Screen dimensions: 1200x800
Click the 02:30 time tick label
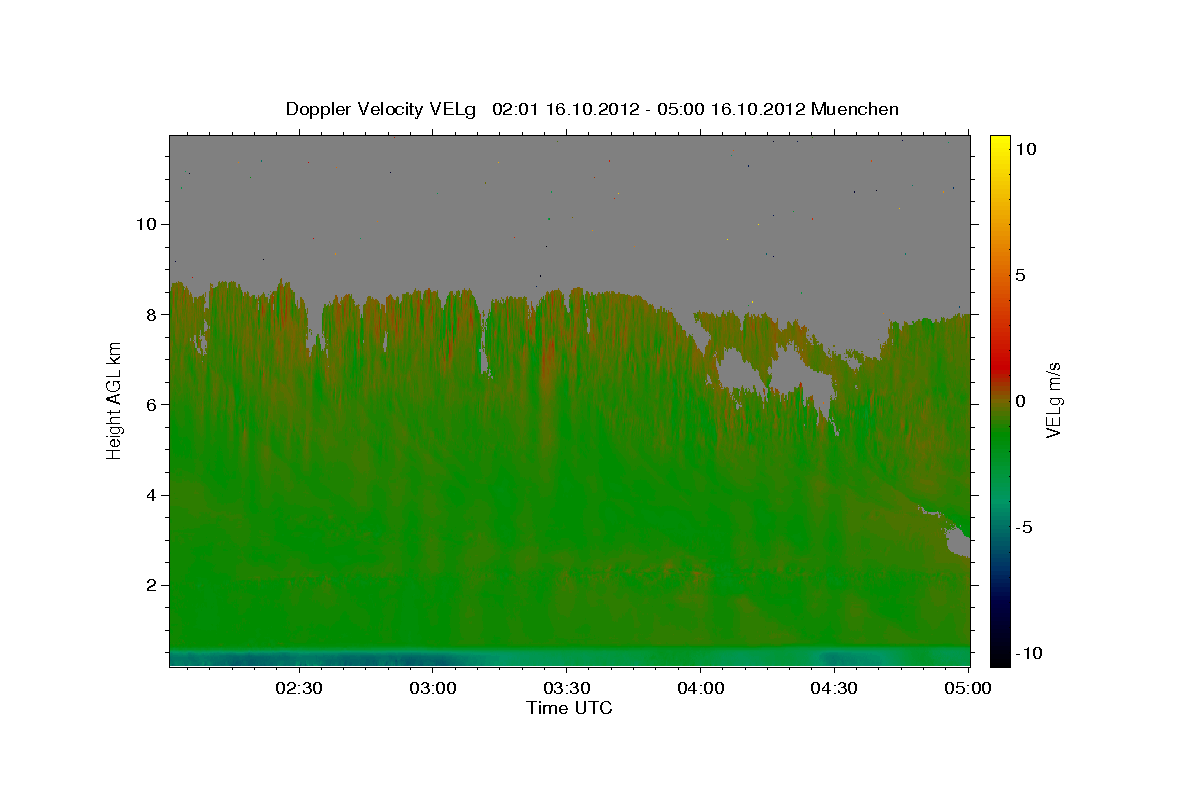pos(298,688)
